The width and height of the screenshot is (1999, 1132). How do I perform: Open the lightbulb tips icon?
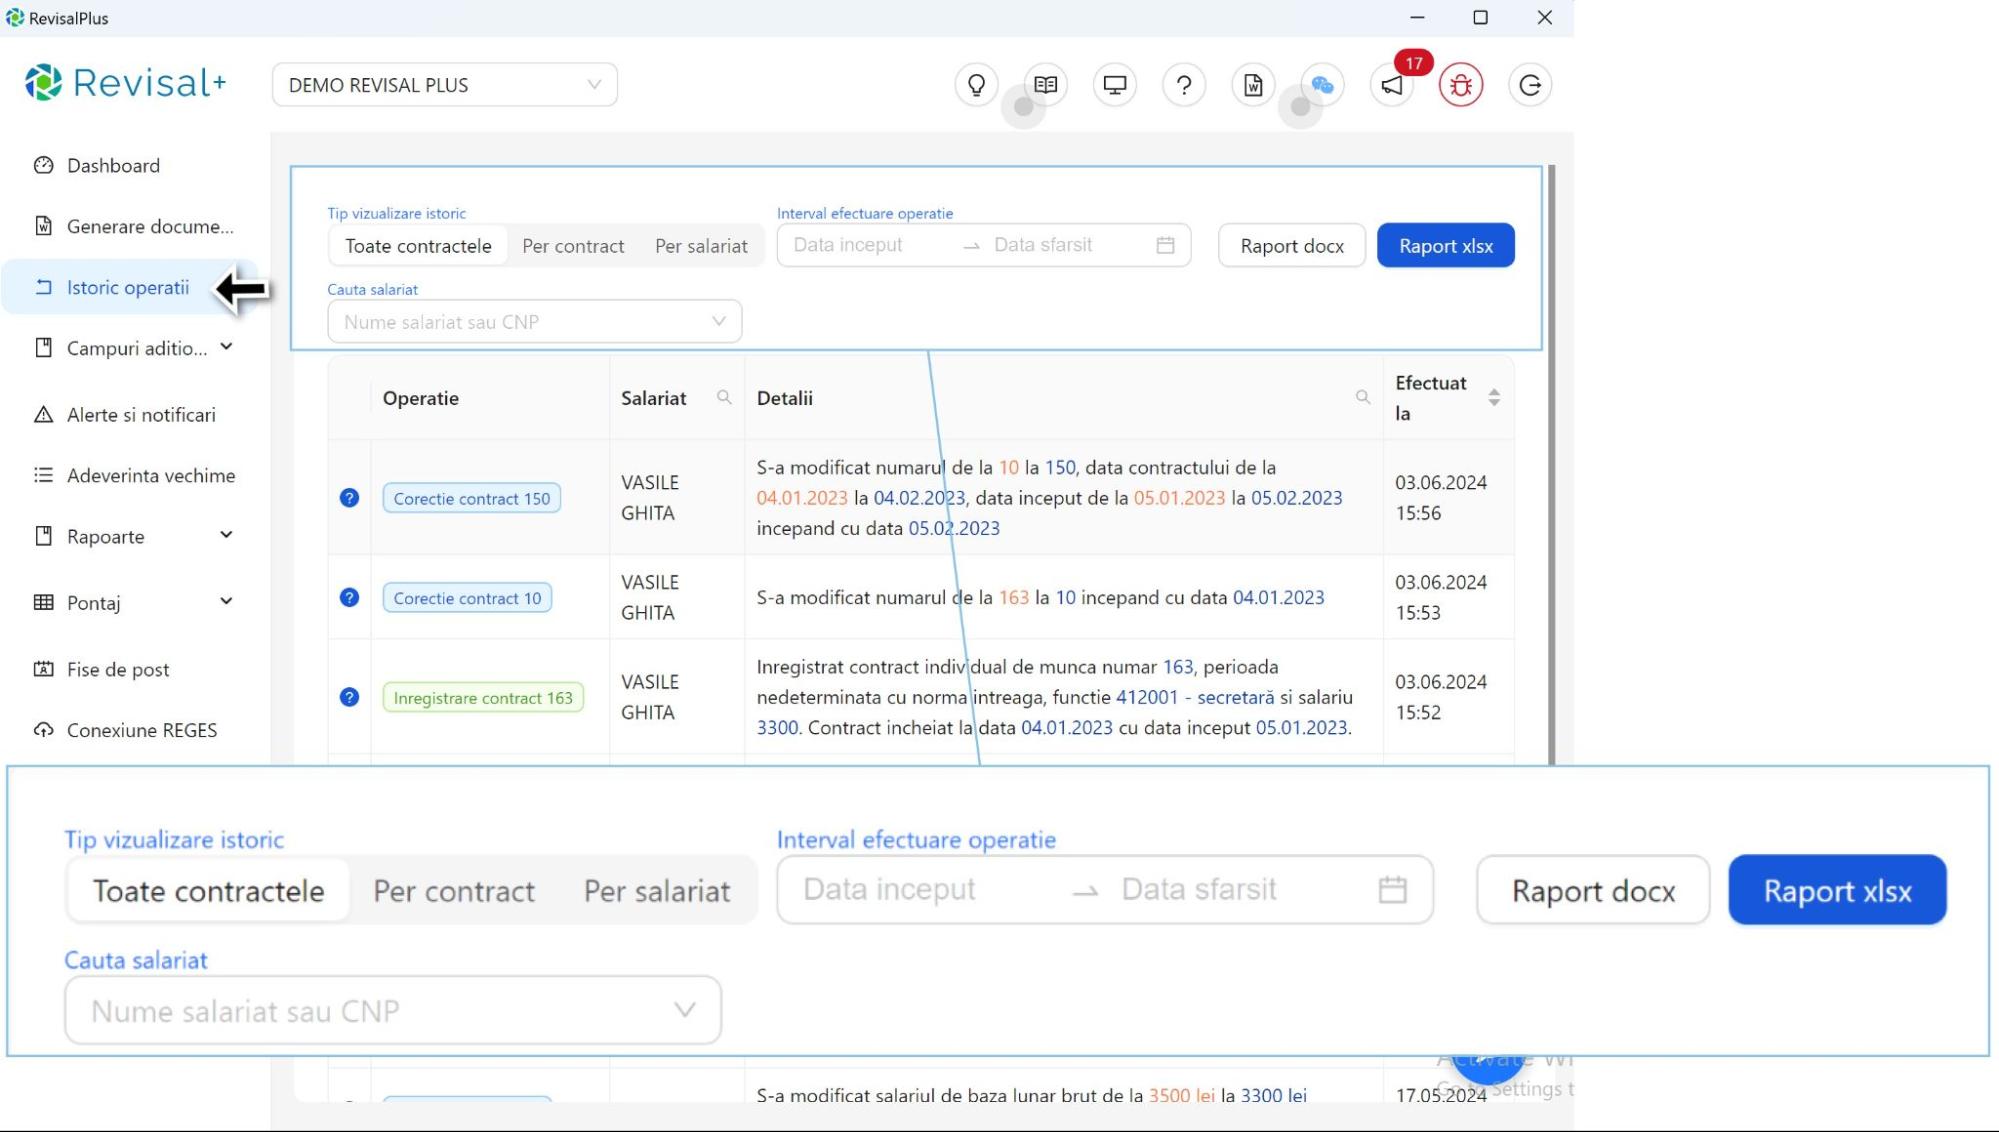pos(976,85)
